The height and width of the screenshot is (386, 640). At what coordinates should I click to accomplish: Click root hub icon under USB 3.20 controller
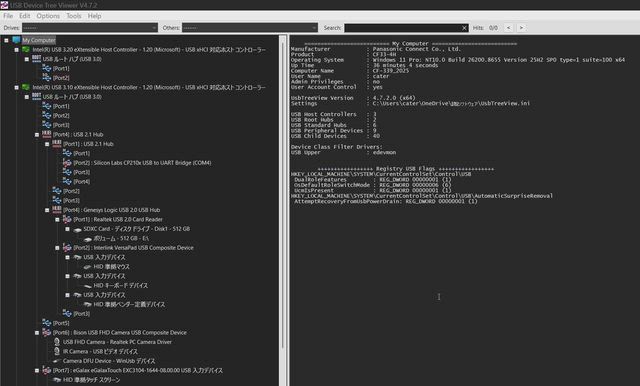(x=36, y=59)
